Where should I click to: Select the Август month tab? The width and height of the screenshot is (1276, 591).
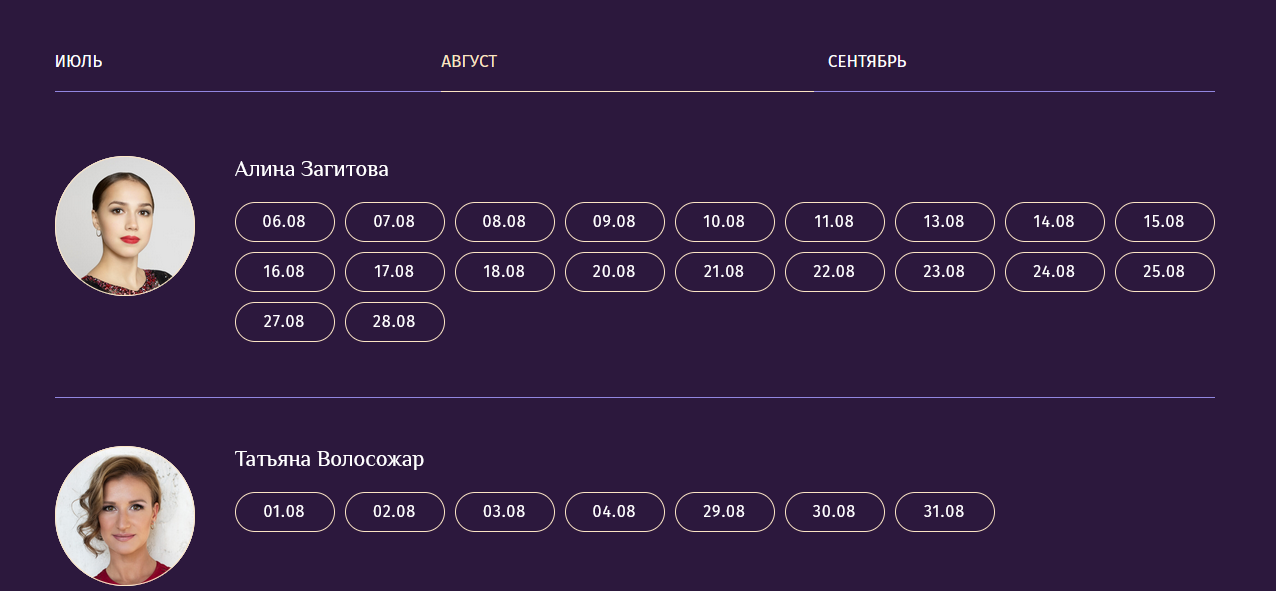469,62
